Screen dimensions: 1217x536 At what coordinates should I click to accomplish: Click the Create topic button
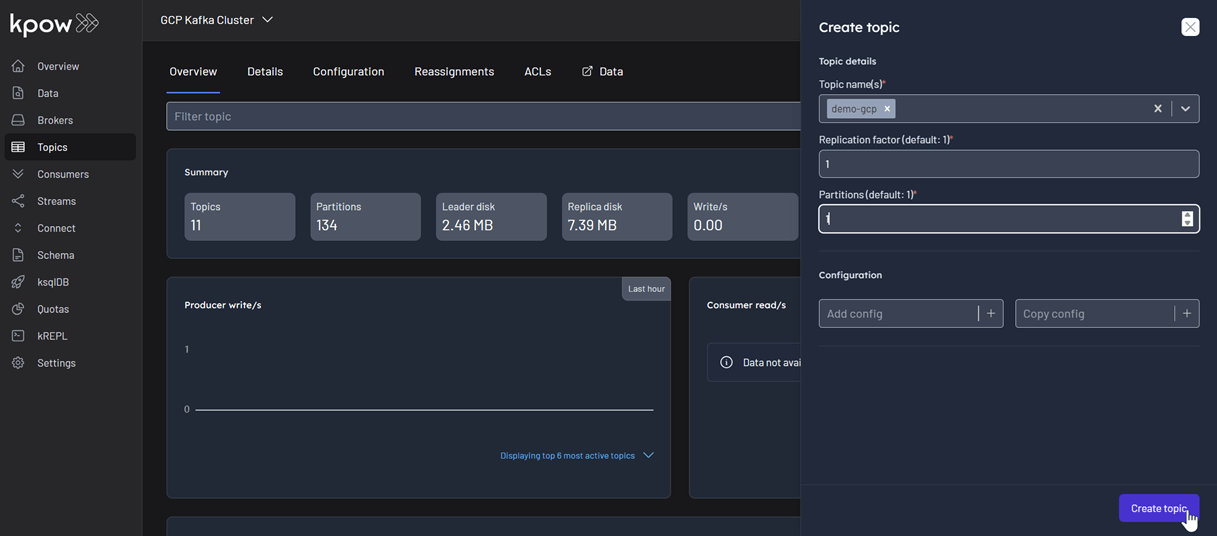point(1158,508)
